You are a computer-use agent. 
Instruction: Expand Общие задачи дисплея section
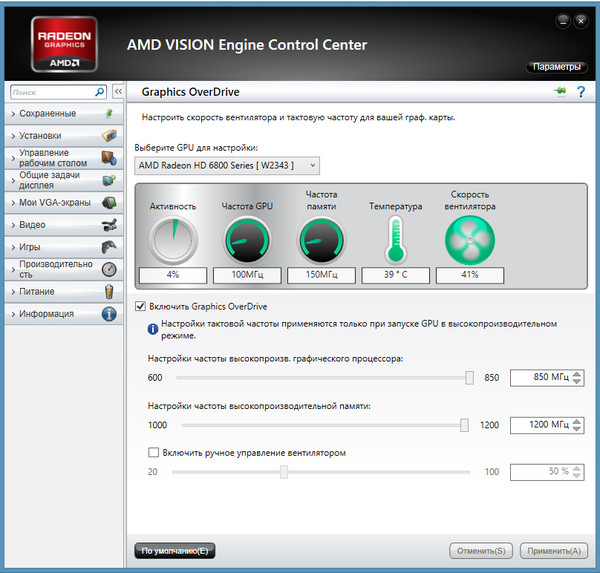(13, 180)
